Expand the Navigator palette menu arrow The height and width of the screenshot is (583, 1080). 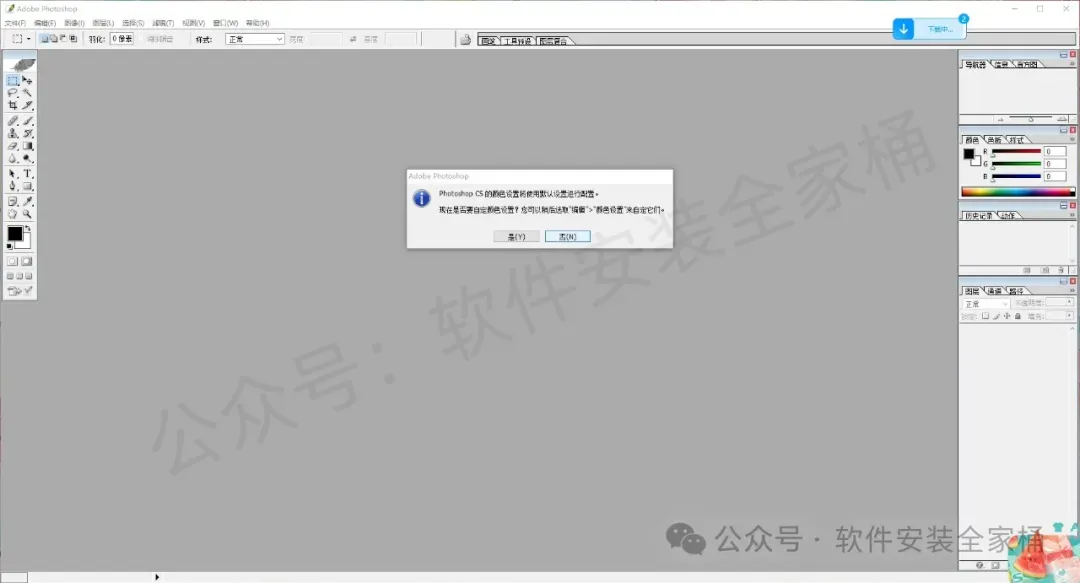(1072, 64)
